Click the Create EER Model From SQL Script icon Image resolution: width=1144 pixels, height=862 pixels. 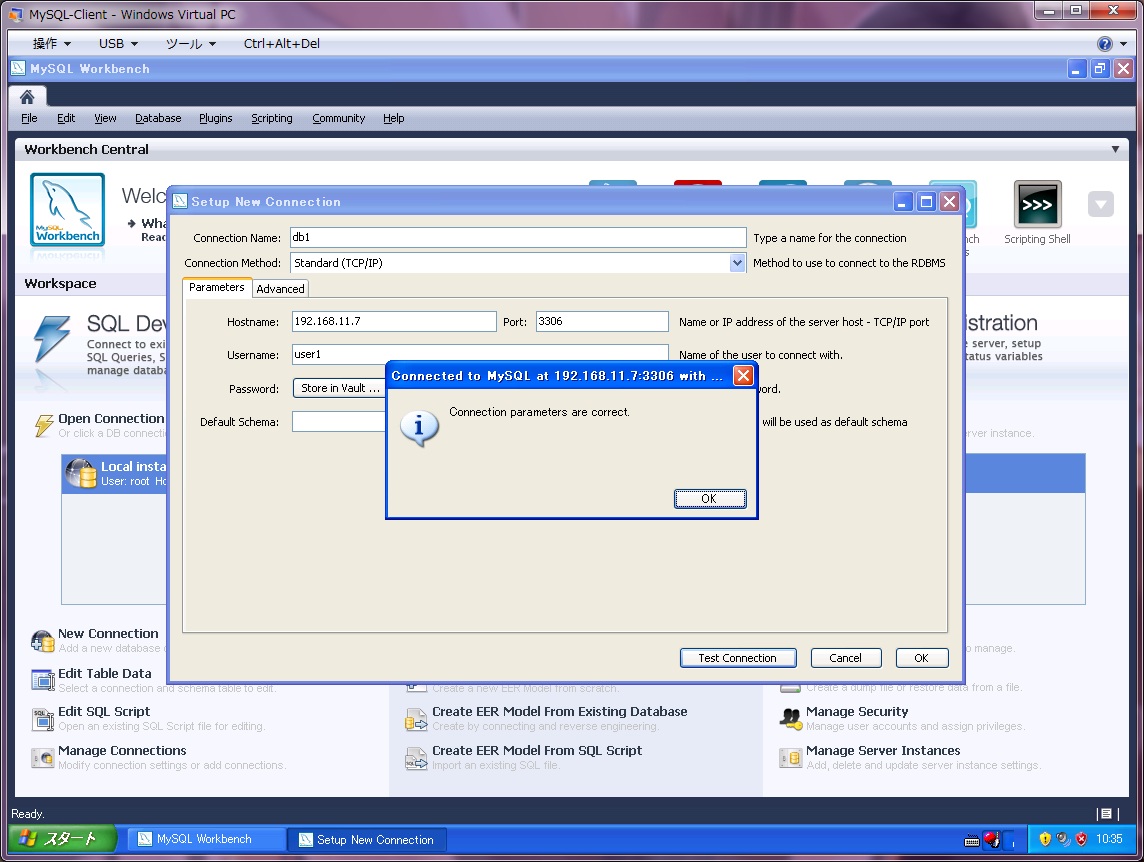pyautogui.click(x=417, y=758)
